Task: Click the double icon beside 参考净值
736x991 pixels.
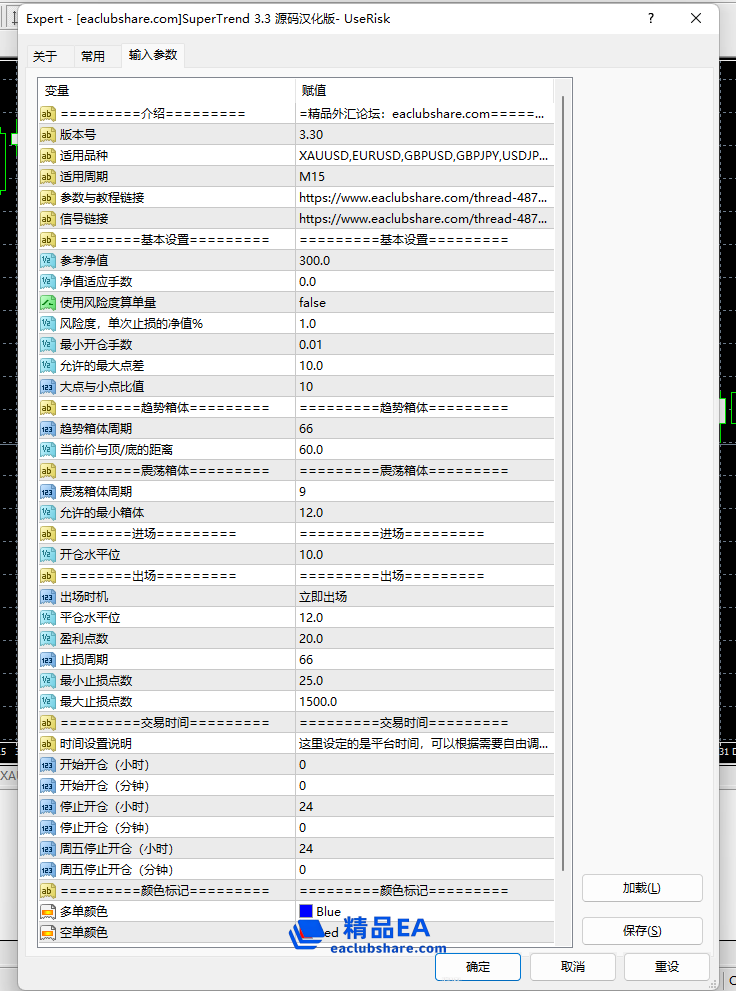Action: (48, 260)
